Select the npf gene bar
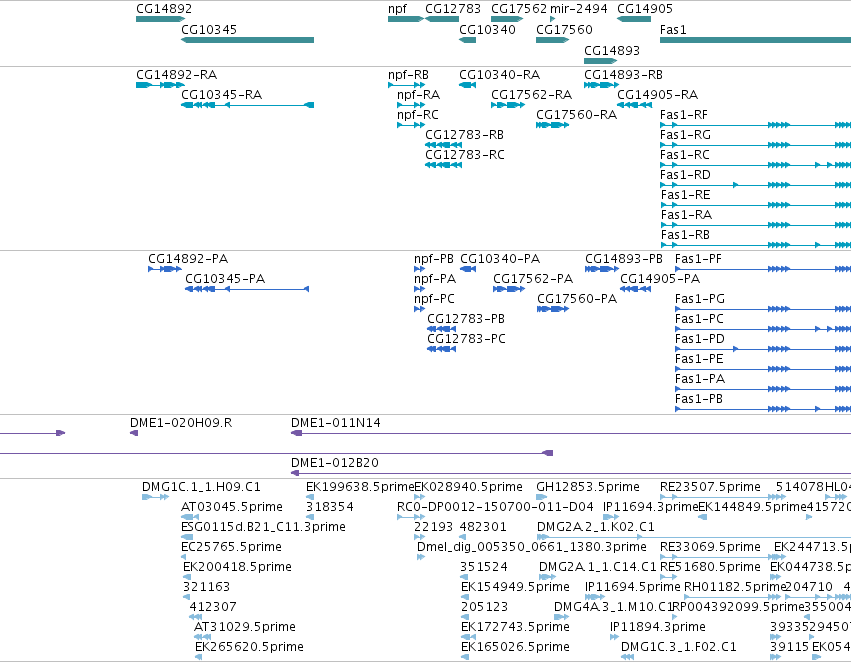Viewport: 851px width, 662px height. point(405,19)
